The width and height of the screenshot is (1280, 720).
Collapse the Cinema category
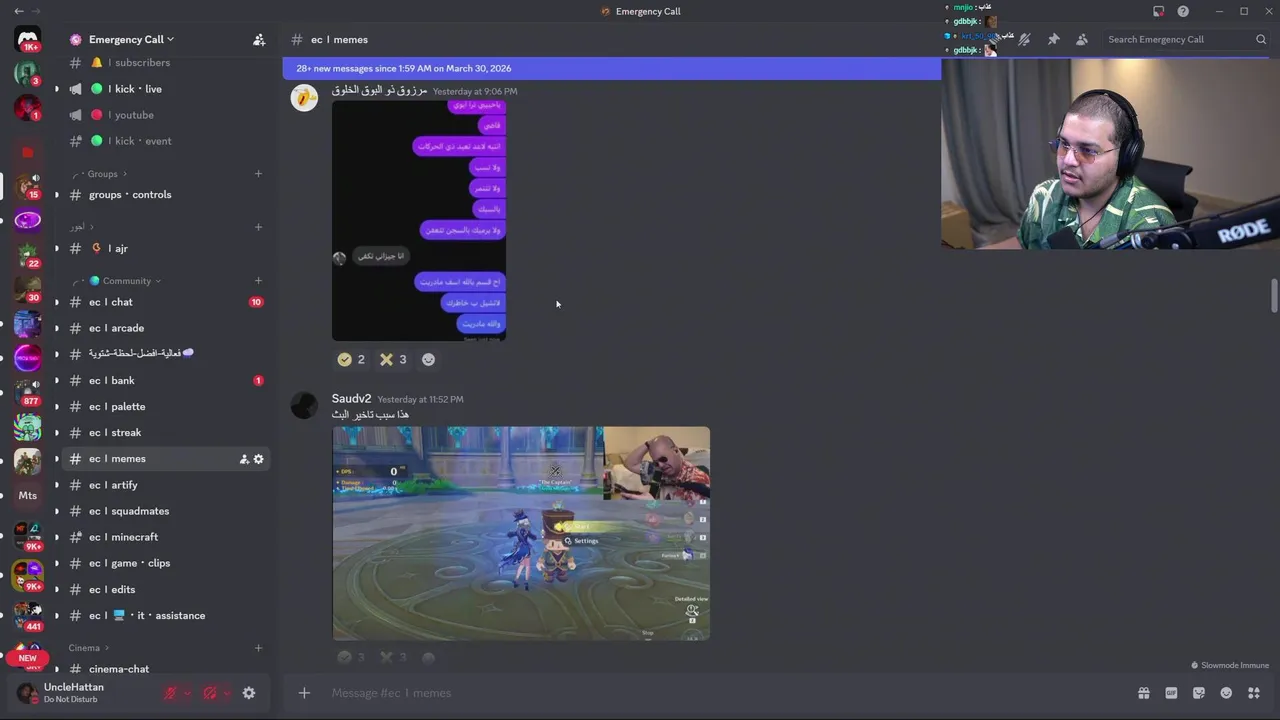[x=88, y=648]
